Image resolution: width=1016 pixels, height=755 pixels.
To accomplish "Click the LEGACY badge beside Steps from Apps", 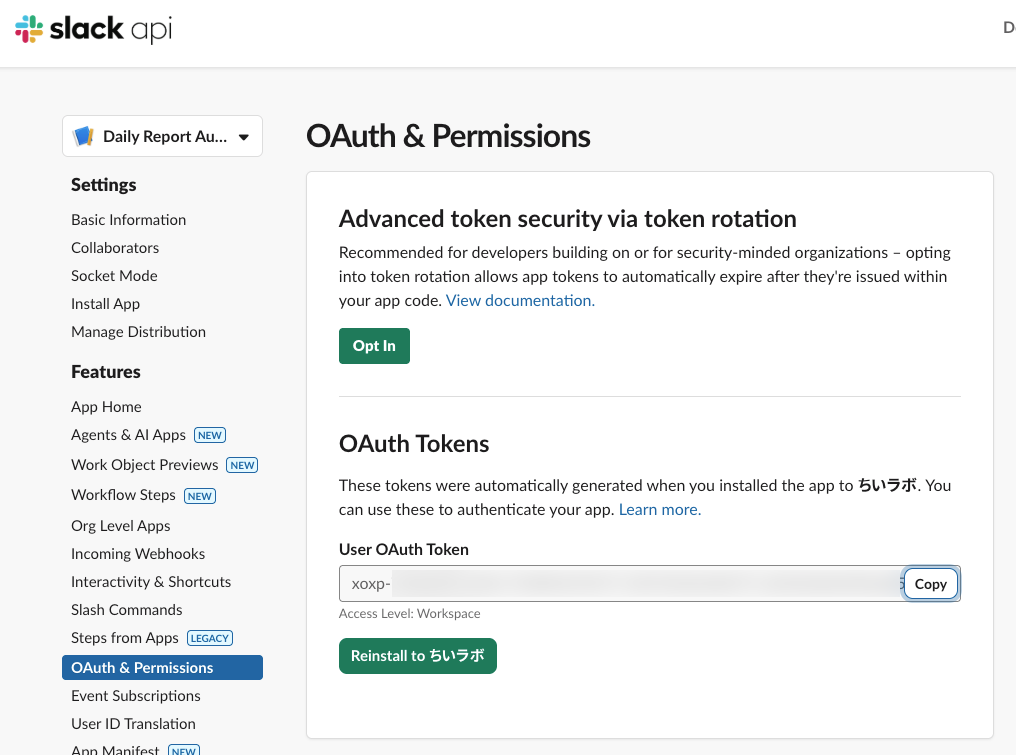I will (210, 638).
